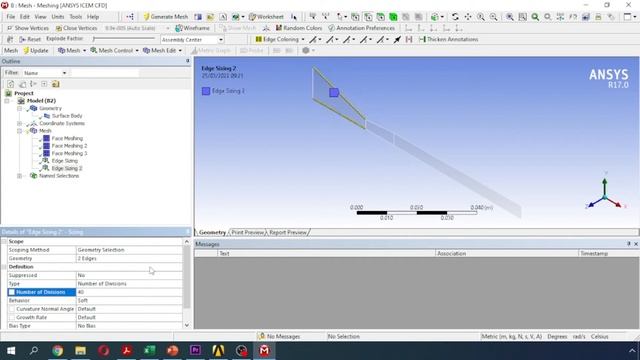Adjust the Explode Factor slider
This screenshot has width=640, height=360.
pyautogui.click(x=124, y=39)
